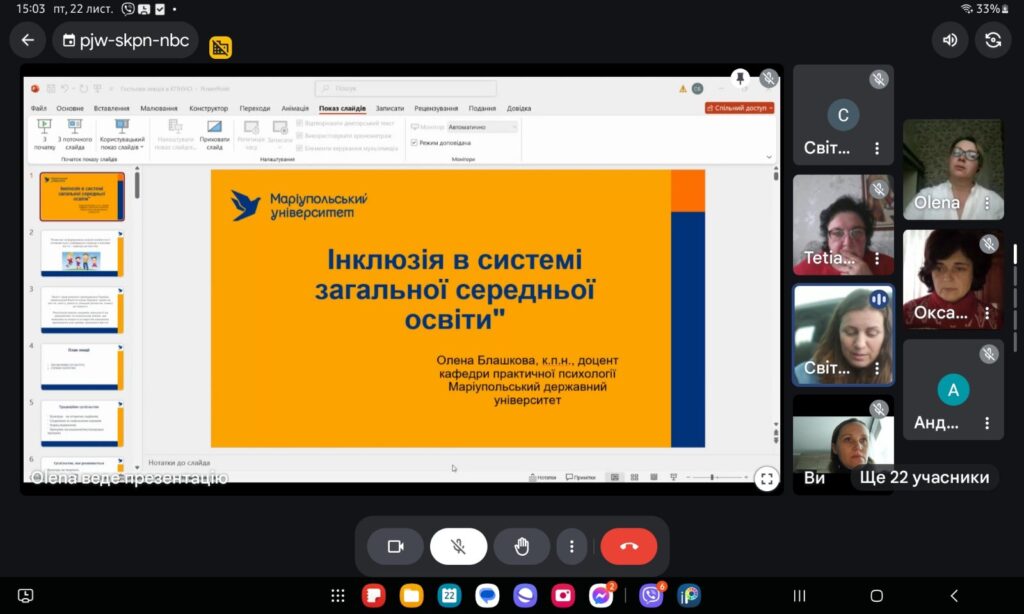Viewport: 1024px width, 614px height.
Task: Open the pjw-skpn-nbc meeting code details
Action: 125,41
